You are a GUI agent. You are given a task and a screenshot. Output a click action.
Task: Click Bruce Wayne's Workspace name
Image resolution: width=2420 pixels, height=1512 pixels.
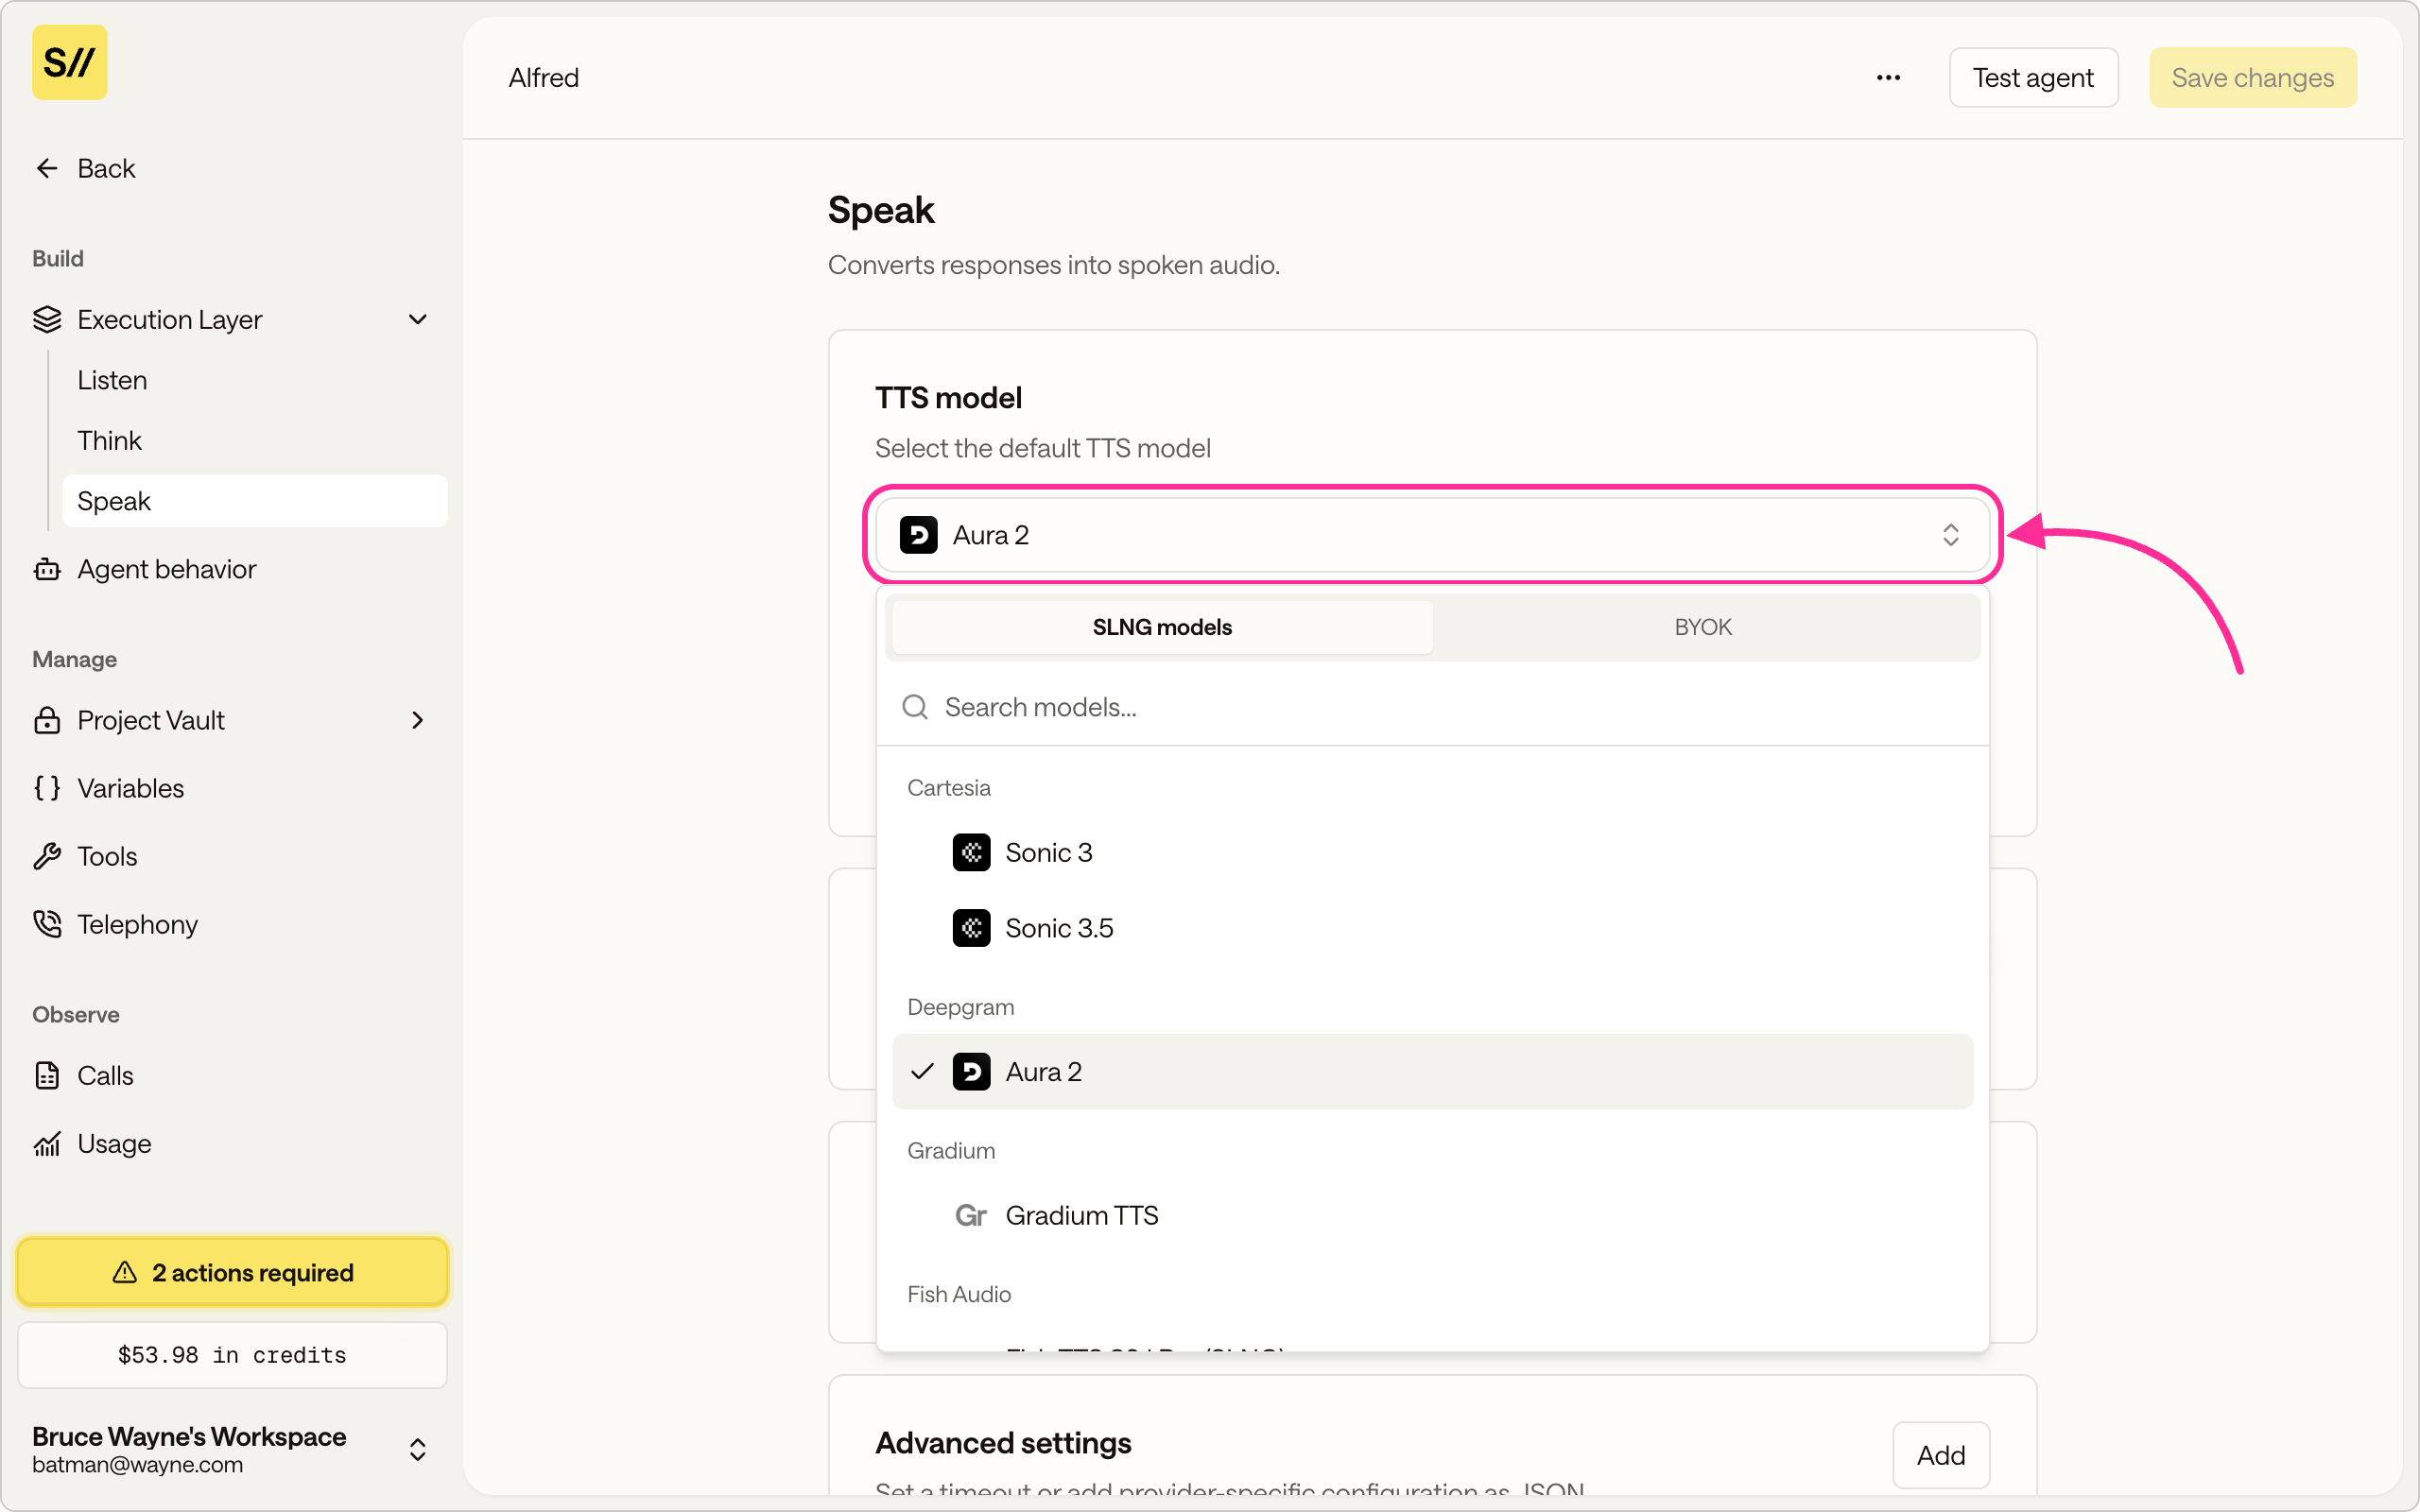point(189,1436)
